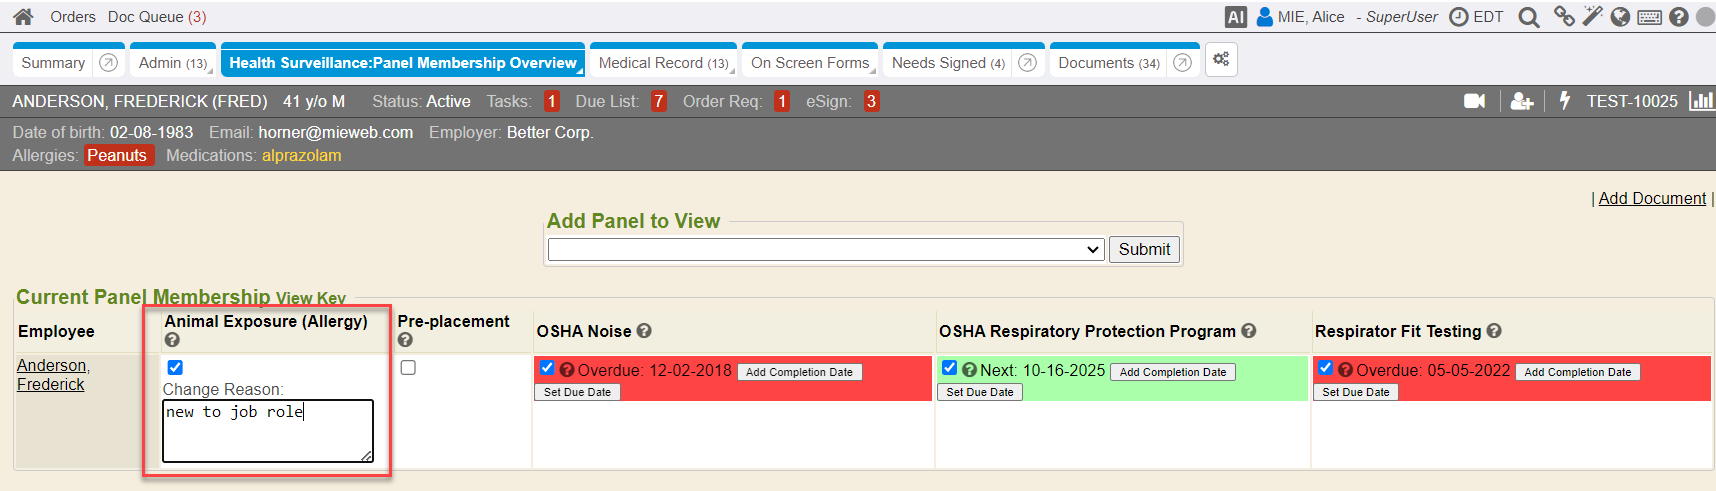Click the magic wand icon

1592,16
